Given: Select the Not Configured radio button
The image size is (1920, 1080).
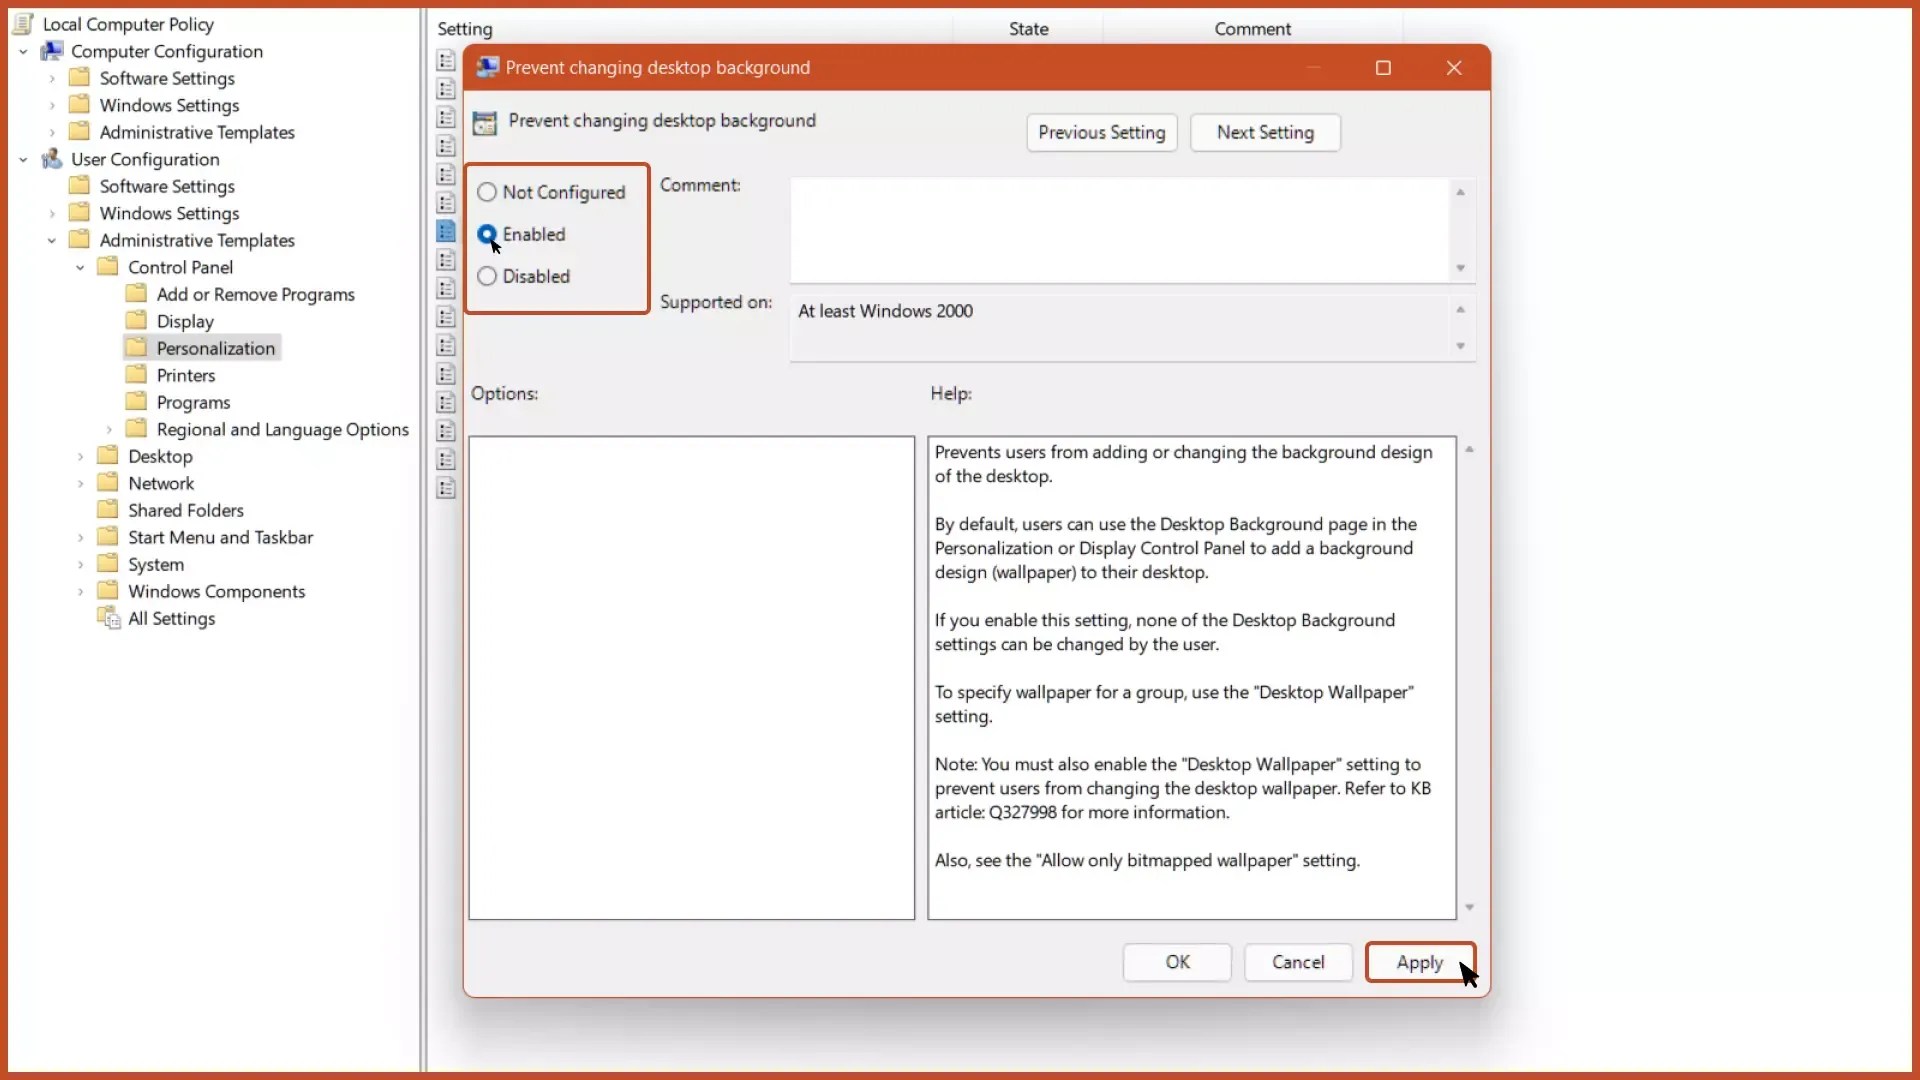Looking at the screenshot, I should pyautogui.click(x=487, y=192).
